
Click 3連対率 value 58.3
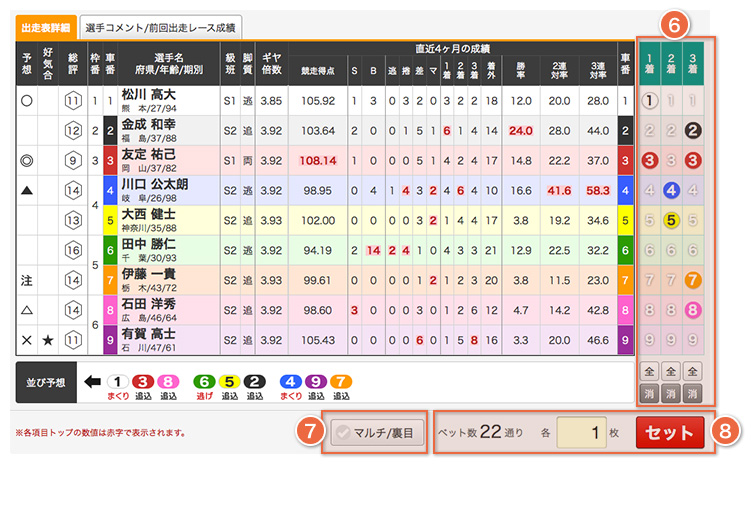[598, 190]
